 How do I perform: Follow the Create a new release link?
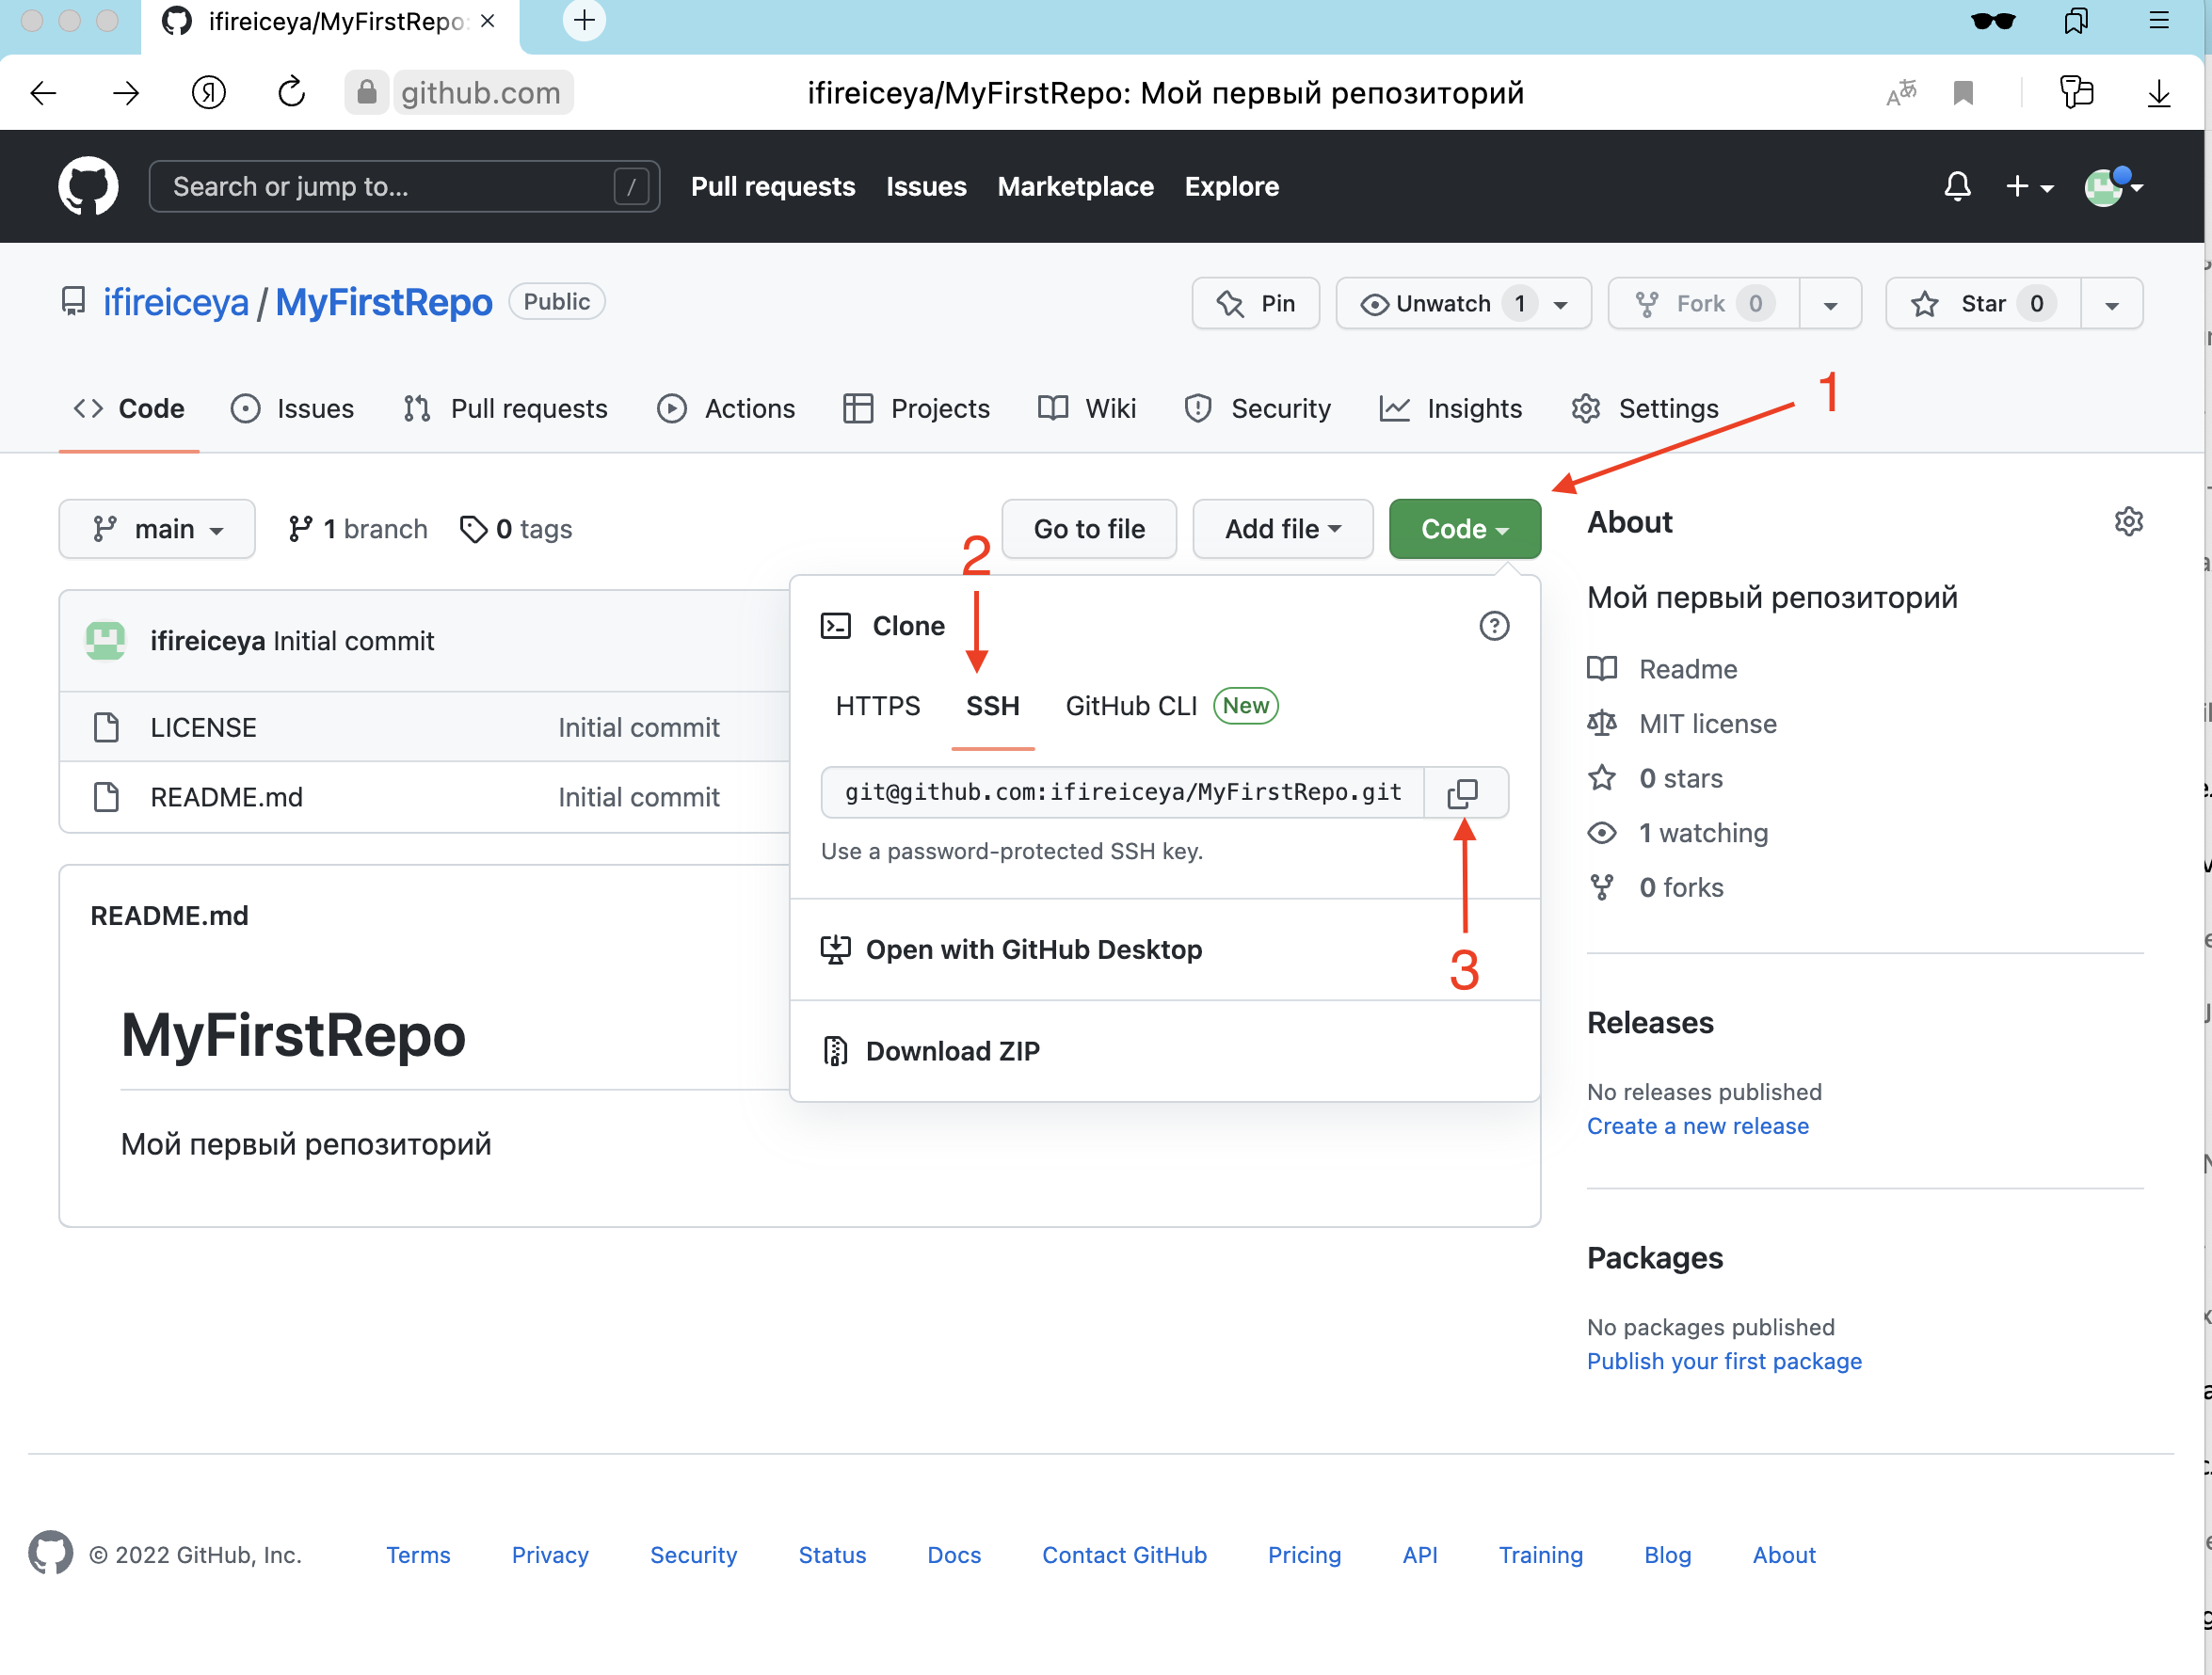click(x=1697, y=1126)
